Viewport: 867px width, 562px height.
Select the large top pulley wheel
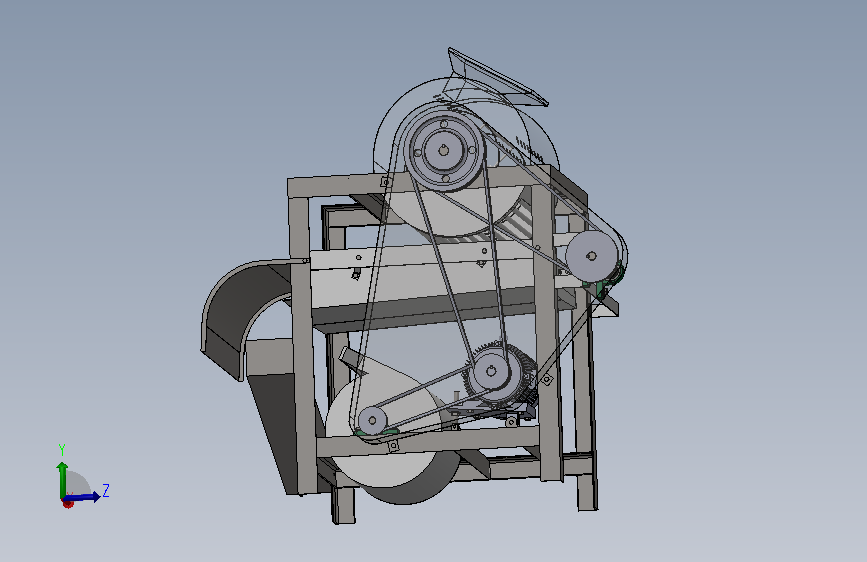point(444,150)
